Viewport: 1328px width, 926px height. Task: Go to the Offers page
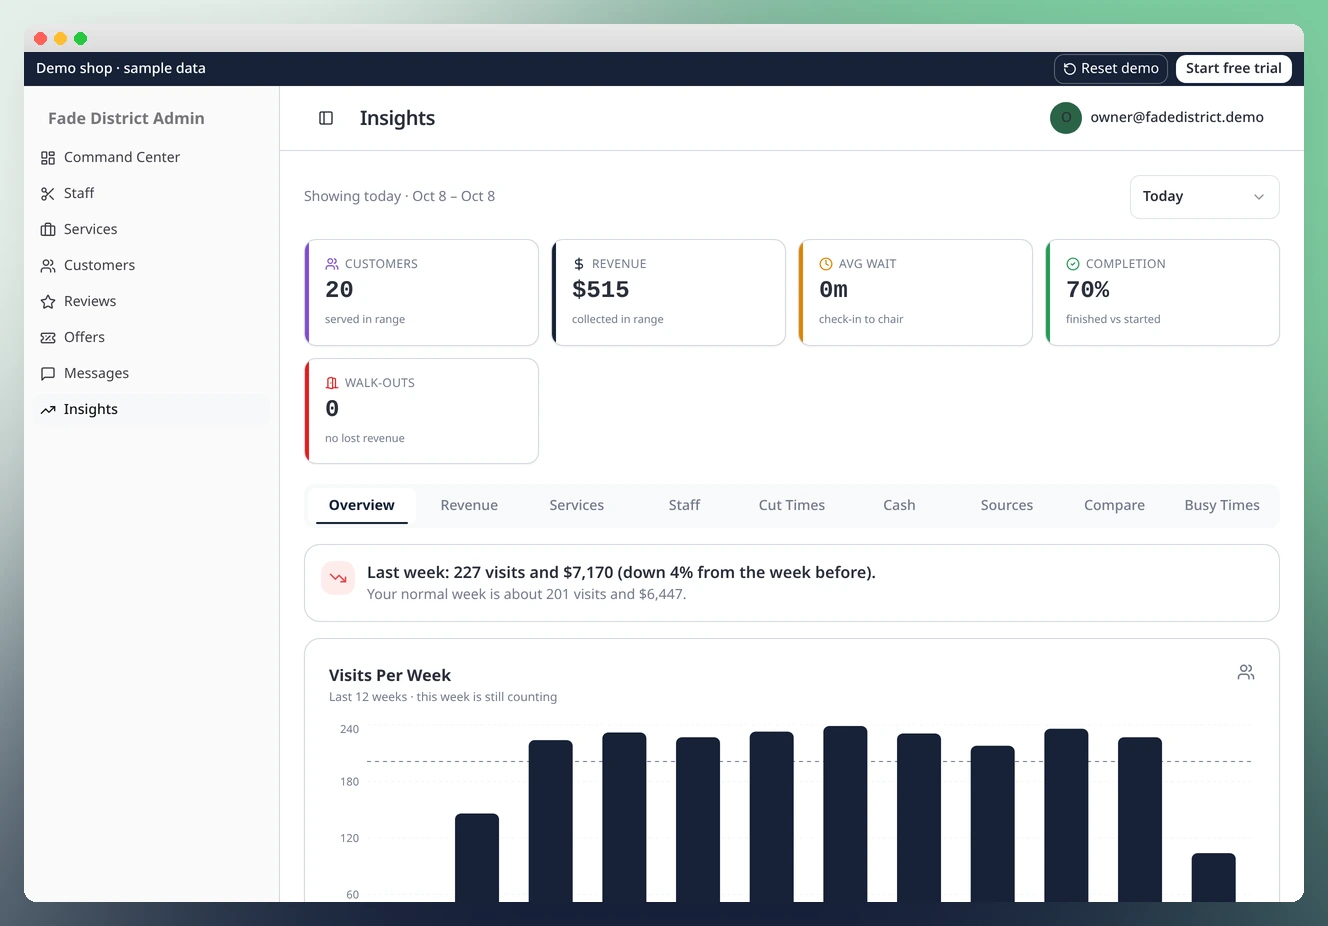pos(151,338)
